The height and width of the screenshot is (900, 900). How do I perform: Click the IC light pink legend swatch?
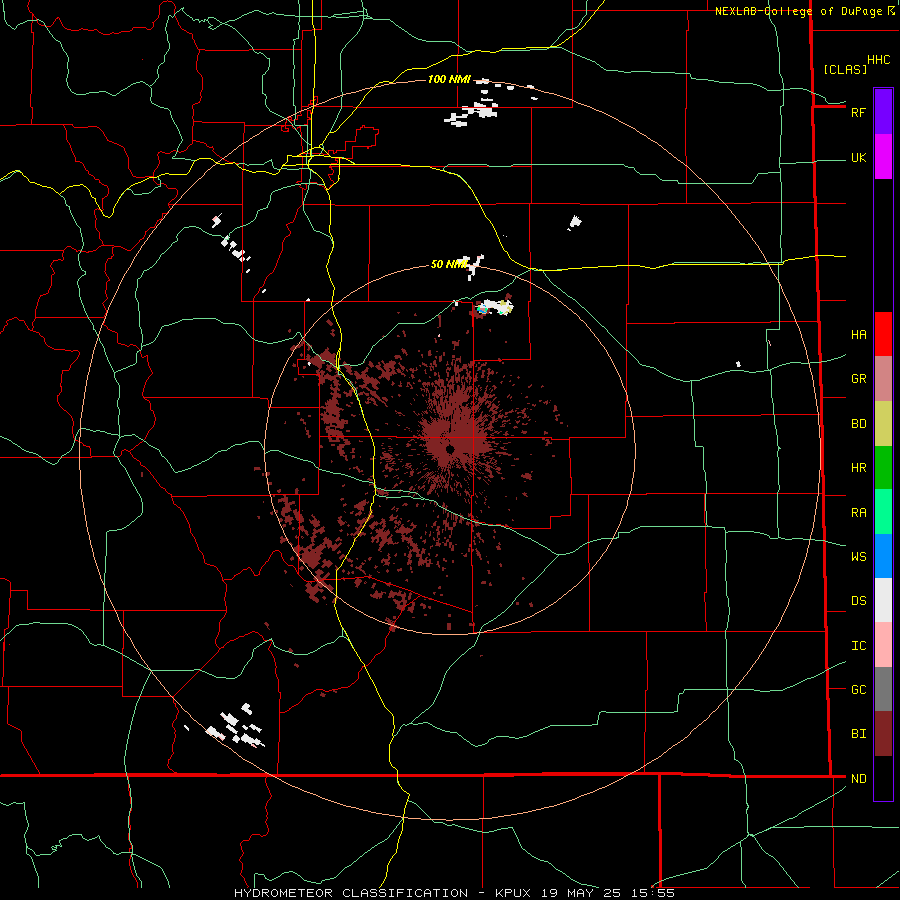(883, 645)
